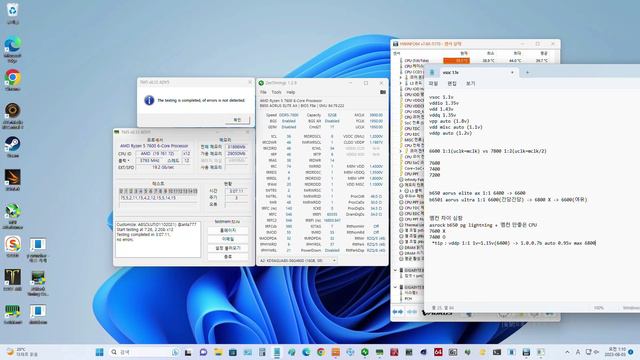Click the ZenTimings title bar app icon

(x=261, y=83)
